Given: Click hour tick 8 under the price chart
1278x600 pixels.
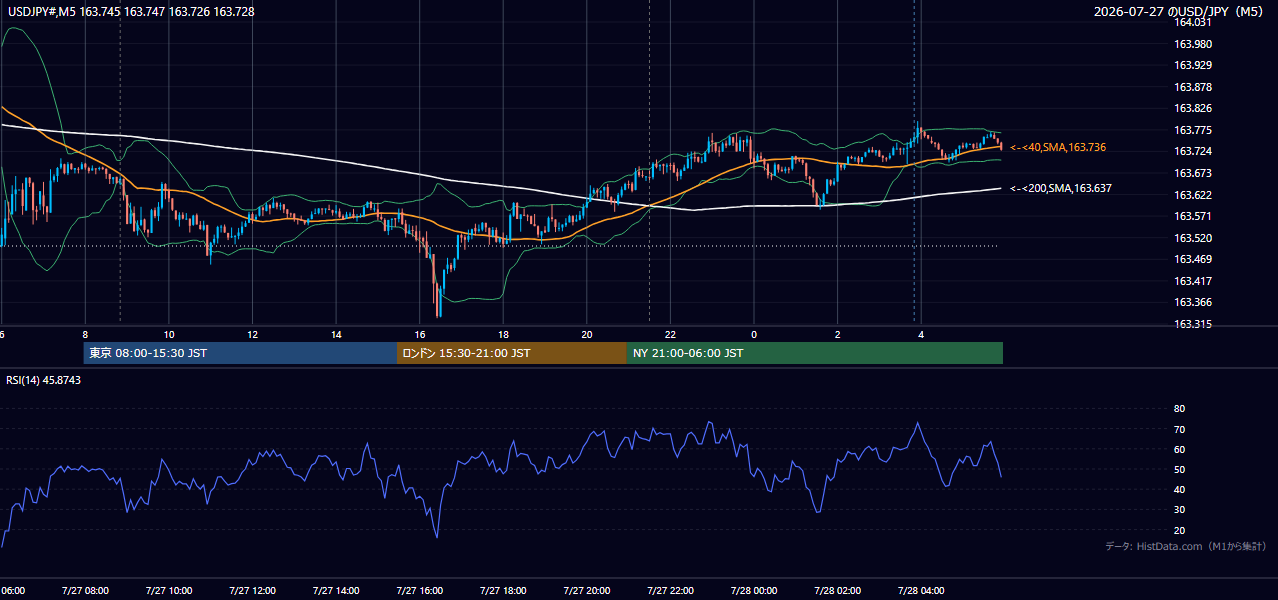Looking at the screenshot, I should click(x=85, y=334).
